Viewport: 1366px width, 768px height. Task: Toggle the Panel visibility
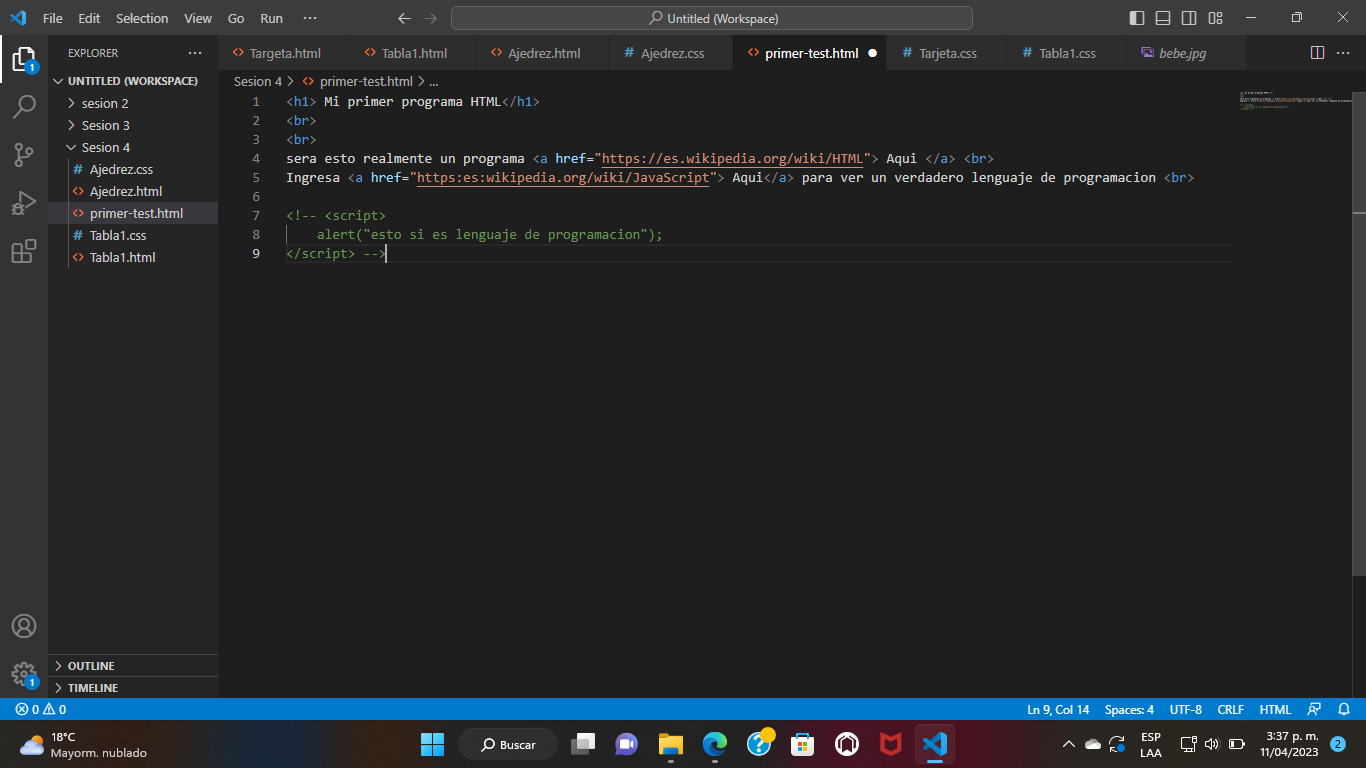pos(1163,18)
